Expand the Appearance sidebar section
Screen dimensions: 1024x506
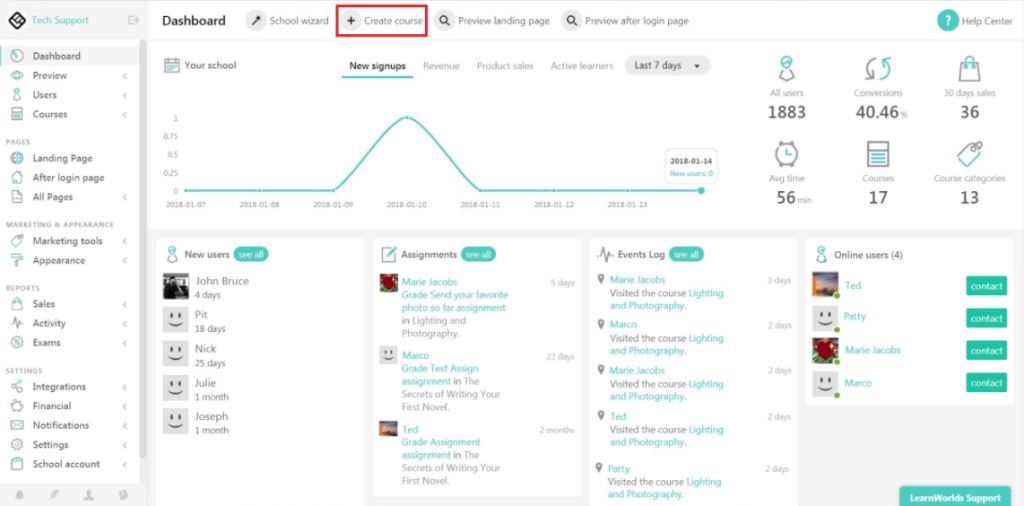(124, 261)
